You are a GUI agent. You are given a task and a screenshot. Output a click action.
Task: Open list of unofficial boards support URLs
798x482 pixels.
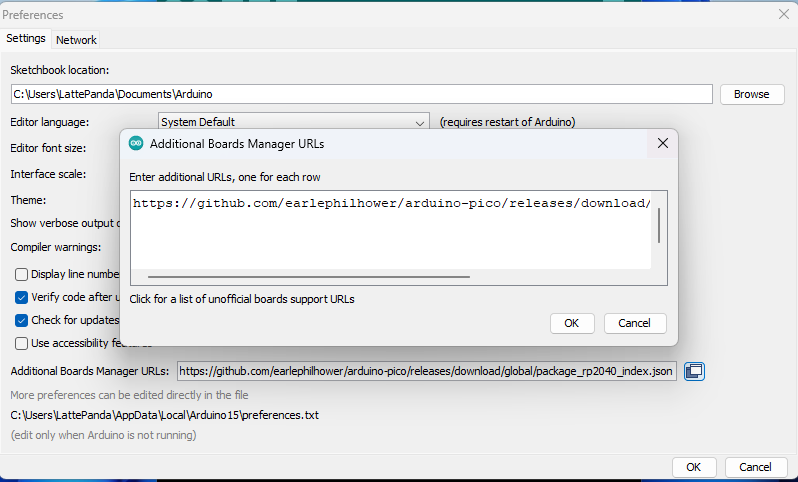point(241,298)
